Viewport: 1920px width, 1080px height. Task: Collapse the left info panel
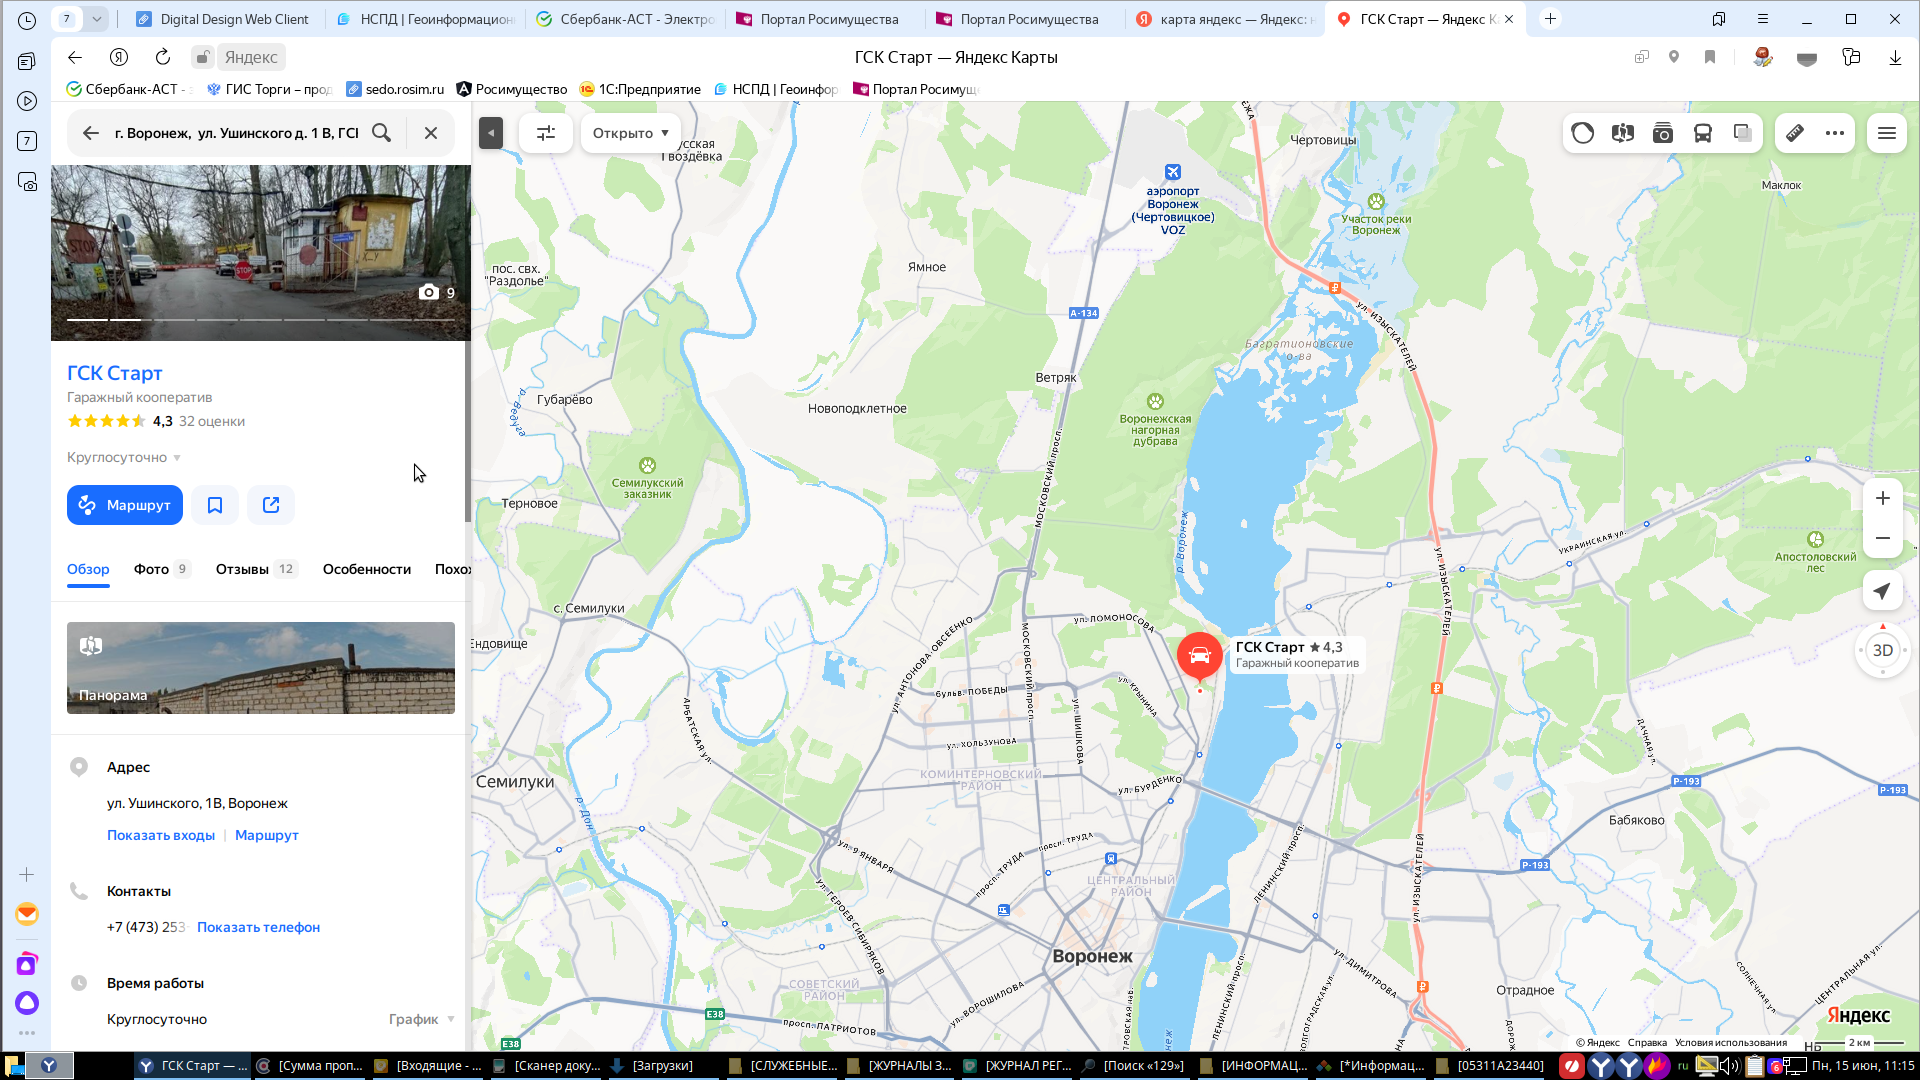pos(491,133)
